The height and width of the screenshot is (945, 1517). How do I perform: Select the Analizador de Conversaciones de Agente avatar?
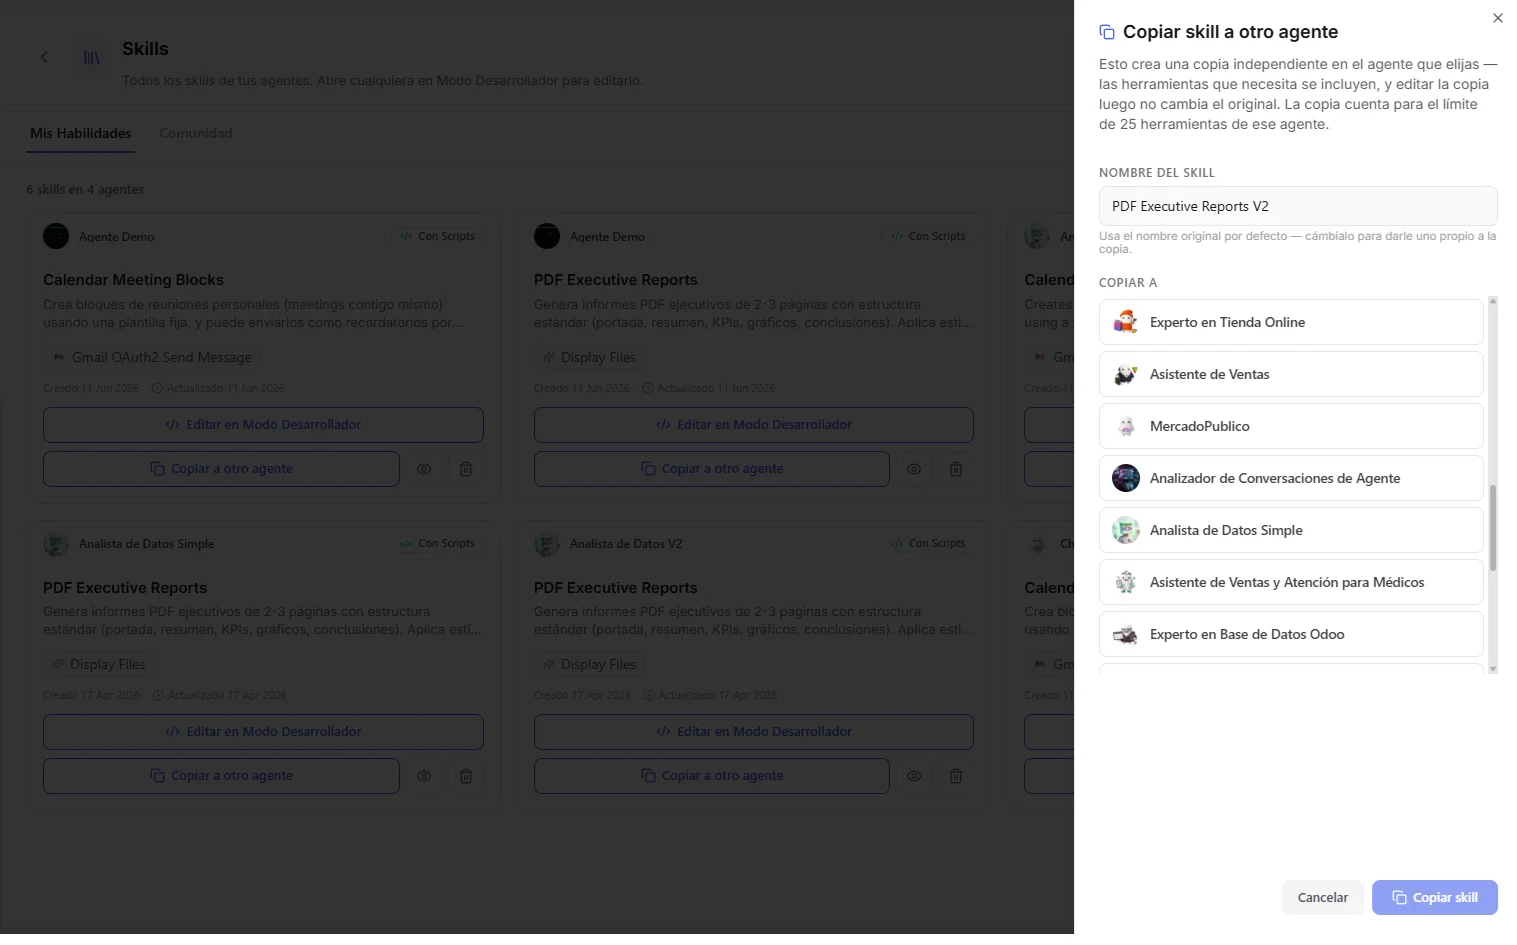click(x=1126, y=478)
